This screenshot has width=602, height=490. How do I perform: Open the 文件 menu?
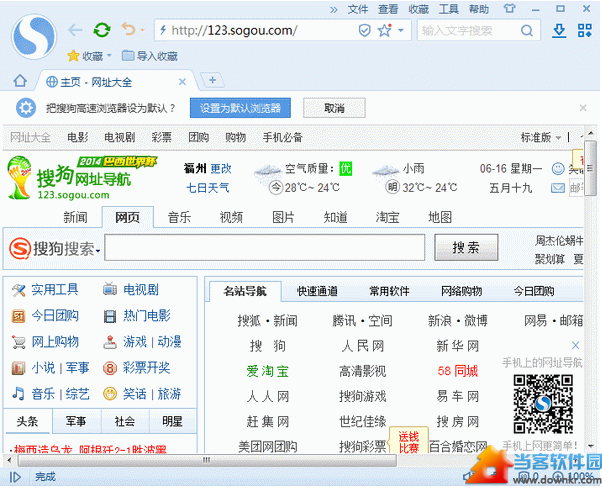[358, 9]
